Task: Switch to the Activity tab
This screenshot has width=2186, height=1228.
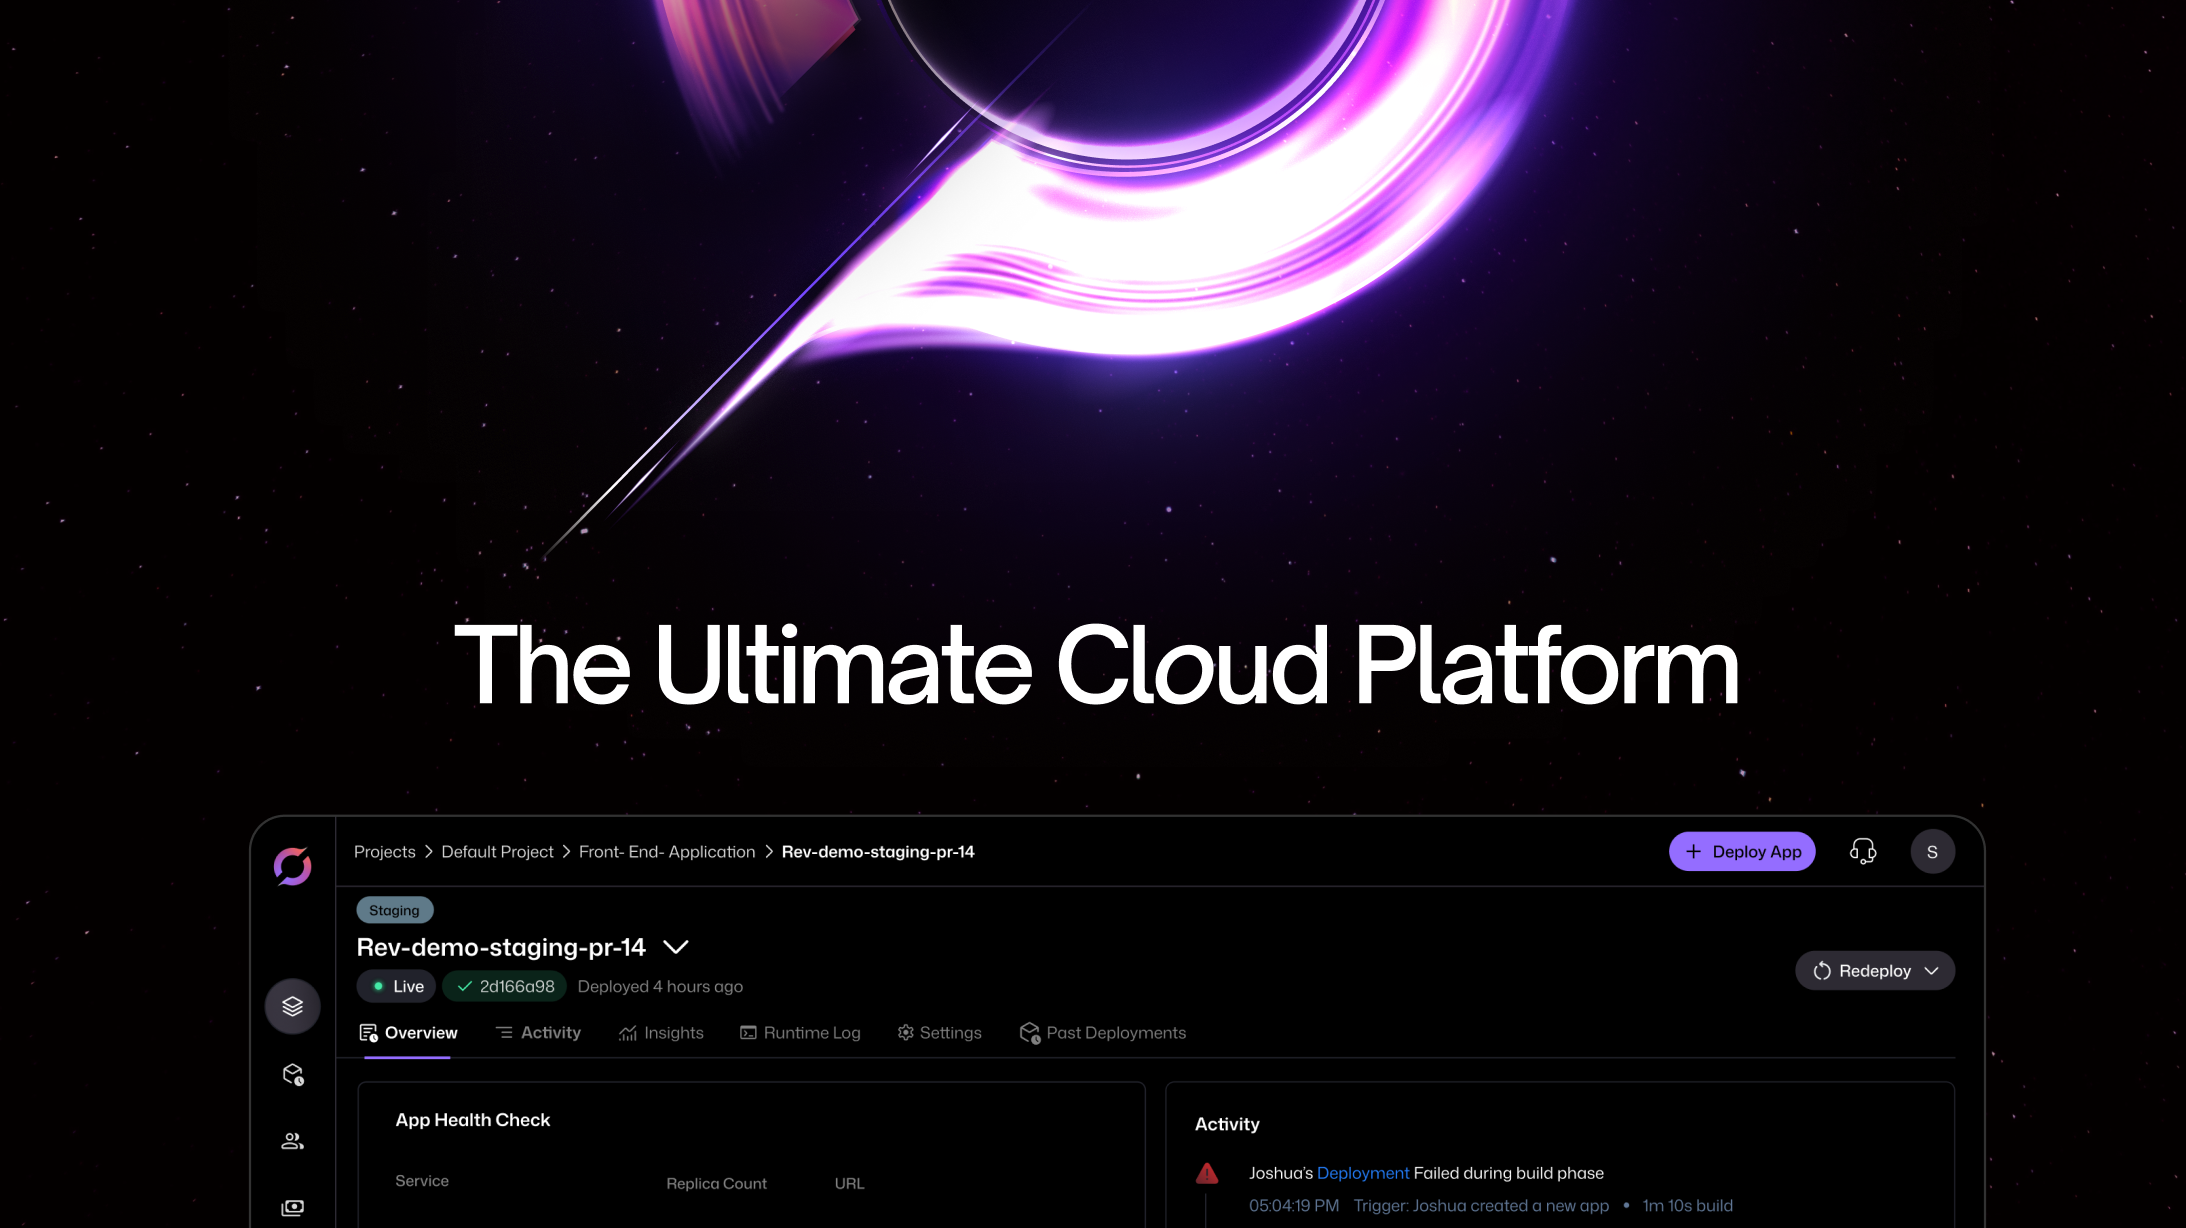Action: pyautogui.click(x=538, y=1033)
